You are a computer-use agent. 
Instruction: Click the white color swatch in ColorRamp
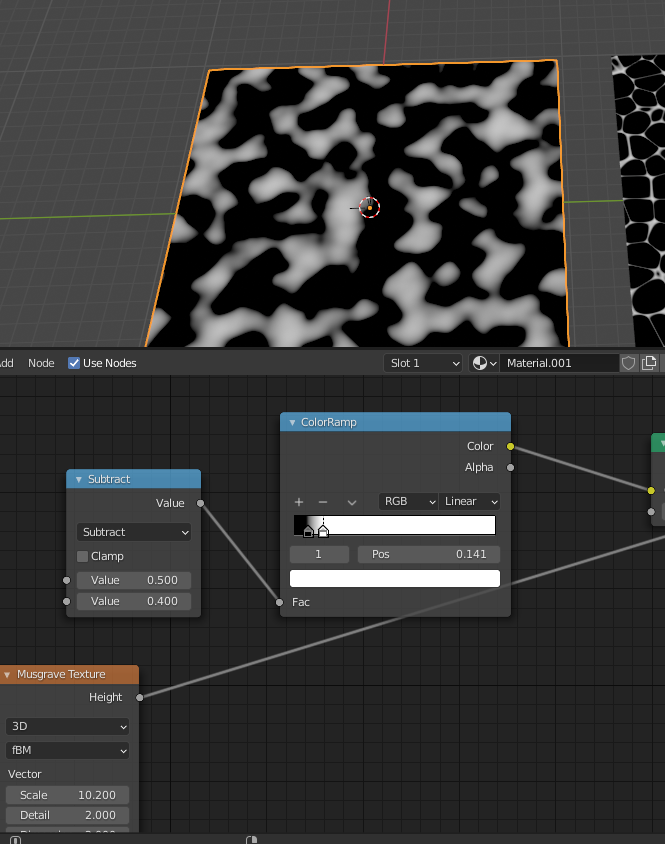394,578
